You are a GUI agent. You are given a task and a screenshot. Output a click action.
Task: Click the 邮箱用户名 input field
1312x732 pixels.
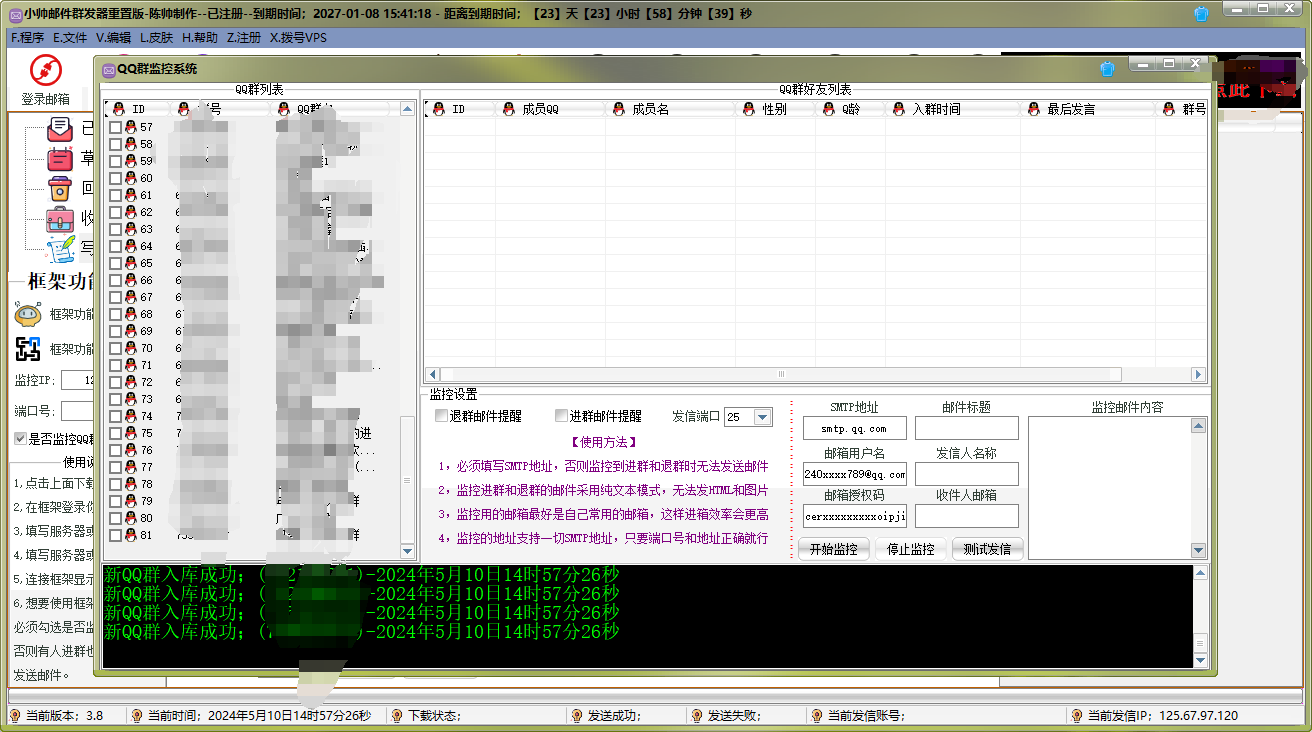855,474
